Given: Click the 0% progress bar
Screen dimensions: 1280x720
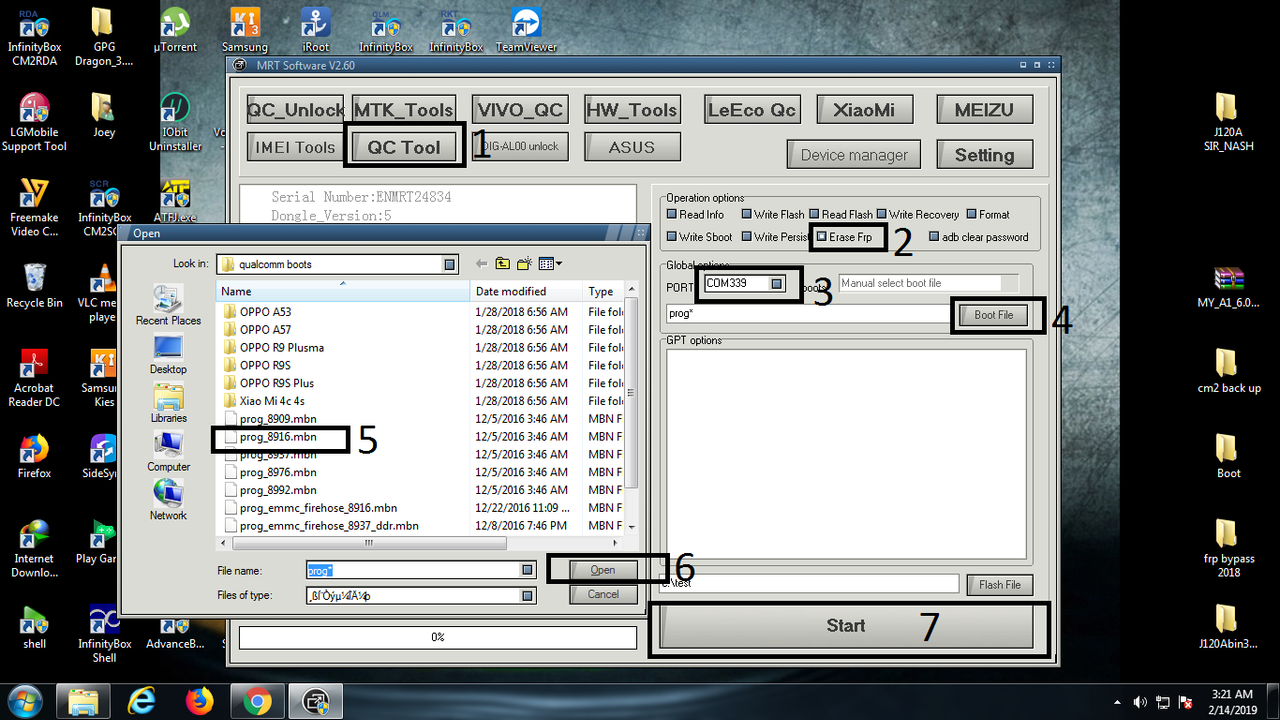Looking at the screenshot, I should pos(438,637).
